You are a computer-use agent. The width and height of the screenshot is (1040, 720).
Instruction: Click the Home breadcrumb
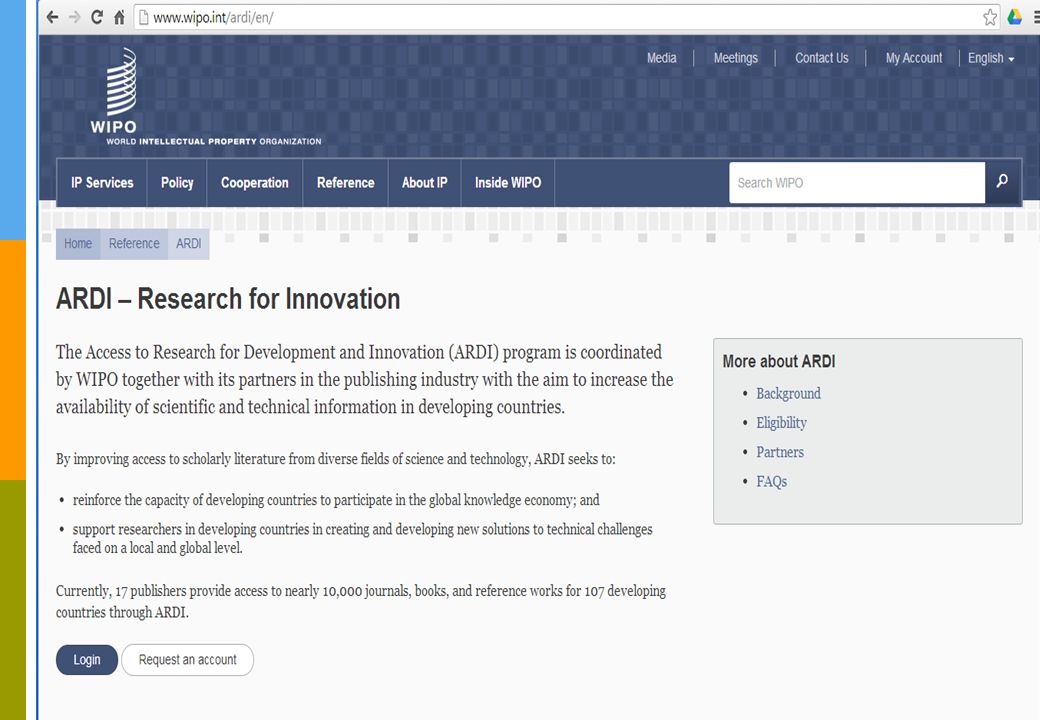[x=78, y=243]
